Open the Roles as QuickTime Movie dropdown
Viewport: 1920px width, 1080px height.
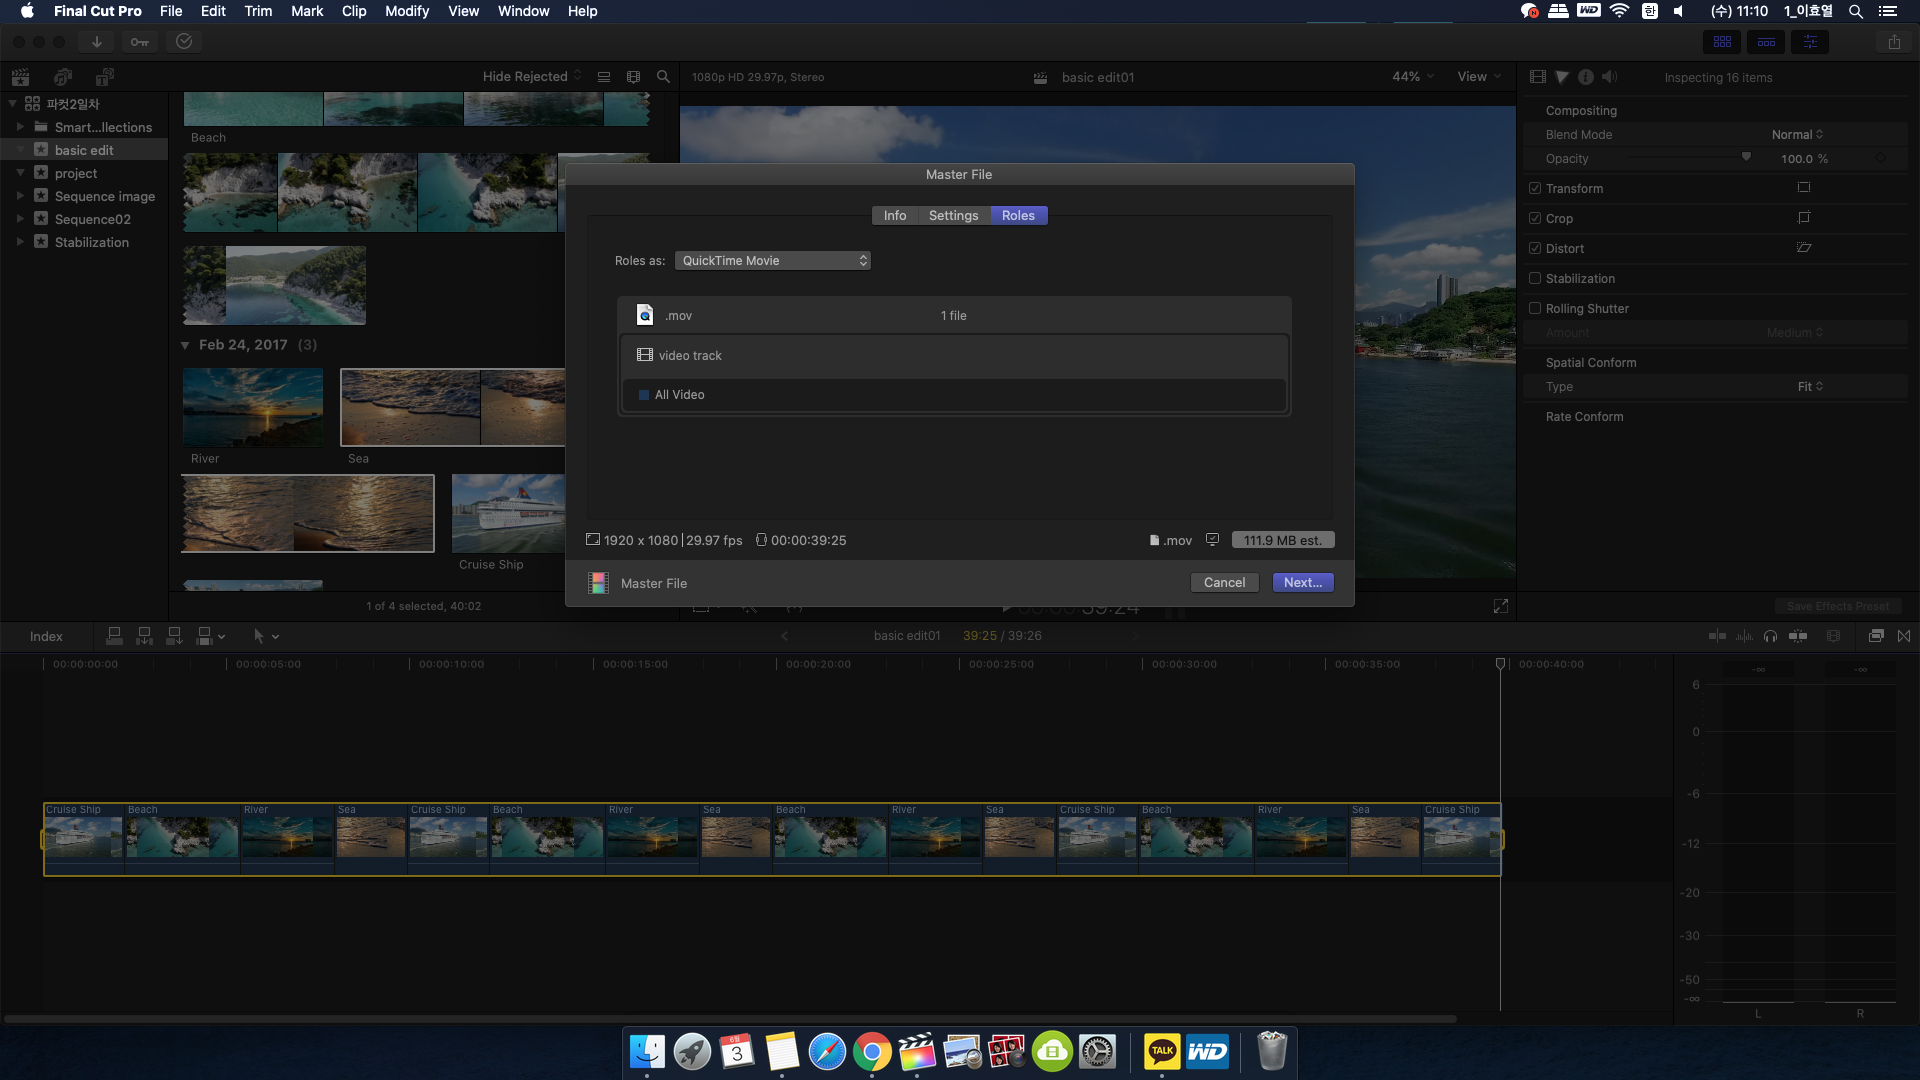(772, 261)
